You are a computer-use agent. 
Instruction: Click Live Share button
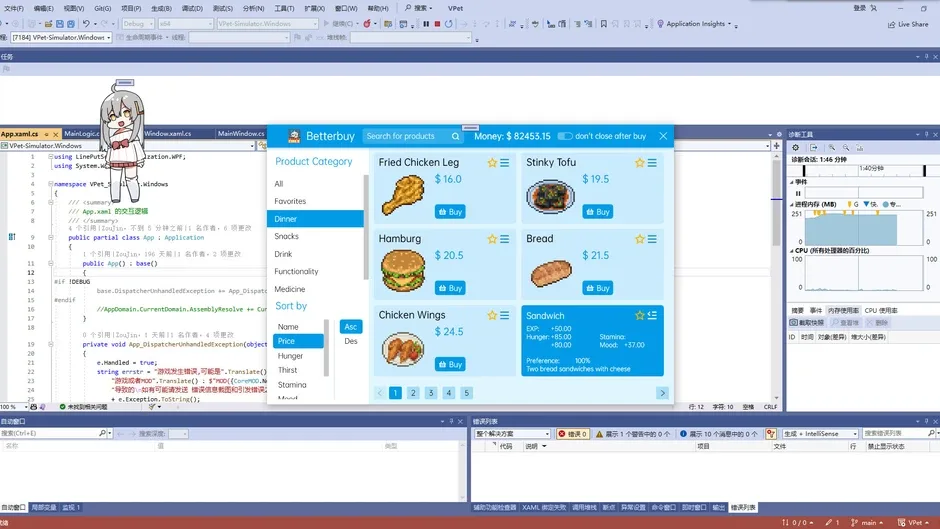pyautogui.click(x=908, y=24)
